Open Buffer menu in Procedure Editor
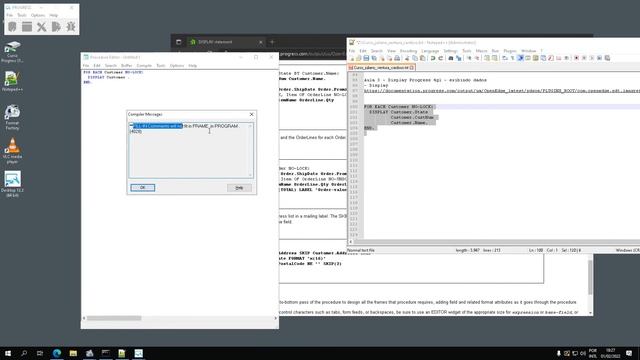 click(x=127, y=66)
